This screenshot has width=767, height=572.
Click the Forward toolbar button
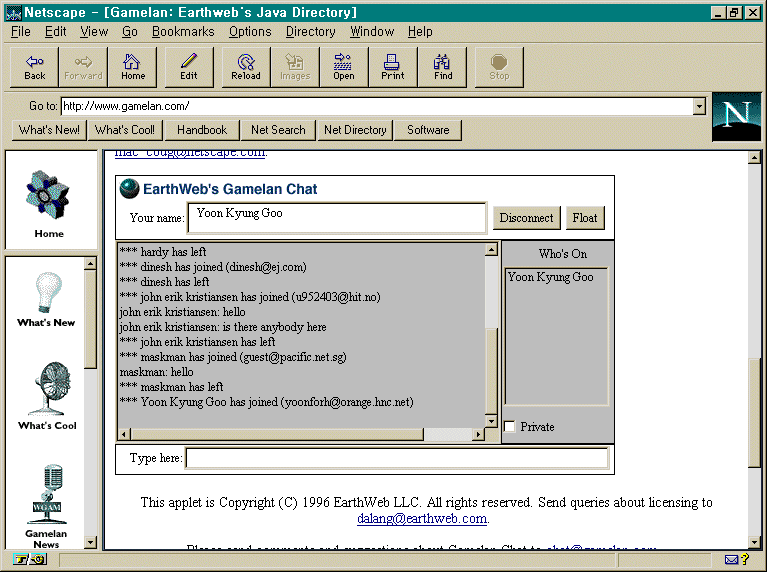83,68
